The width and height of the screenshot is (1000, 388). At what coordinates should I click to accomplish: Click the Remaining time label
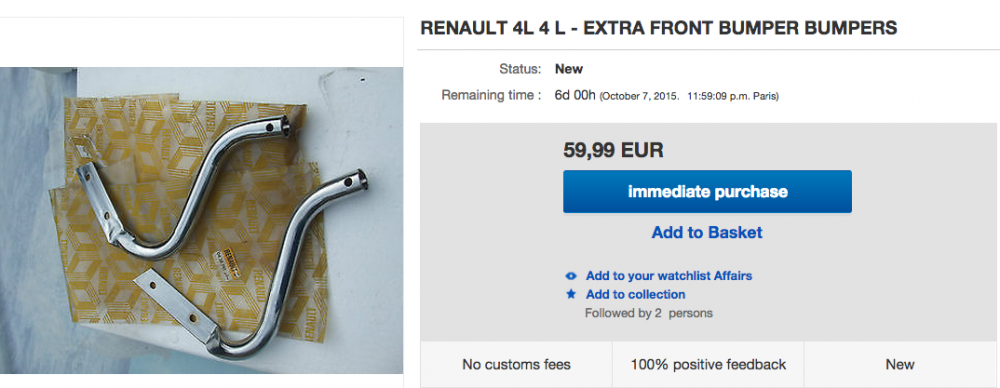(491, 96)
